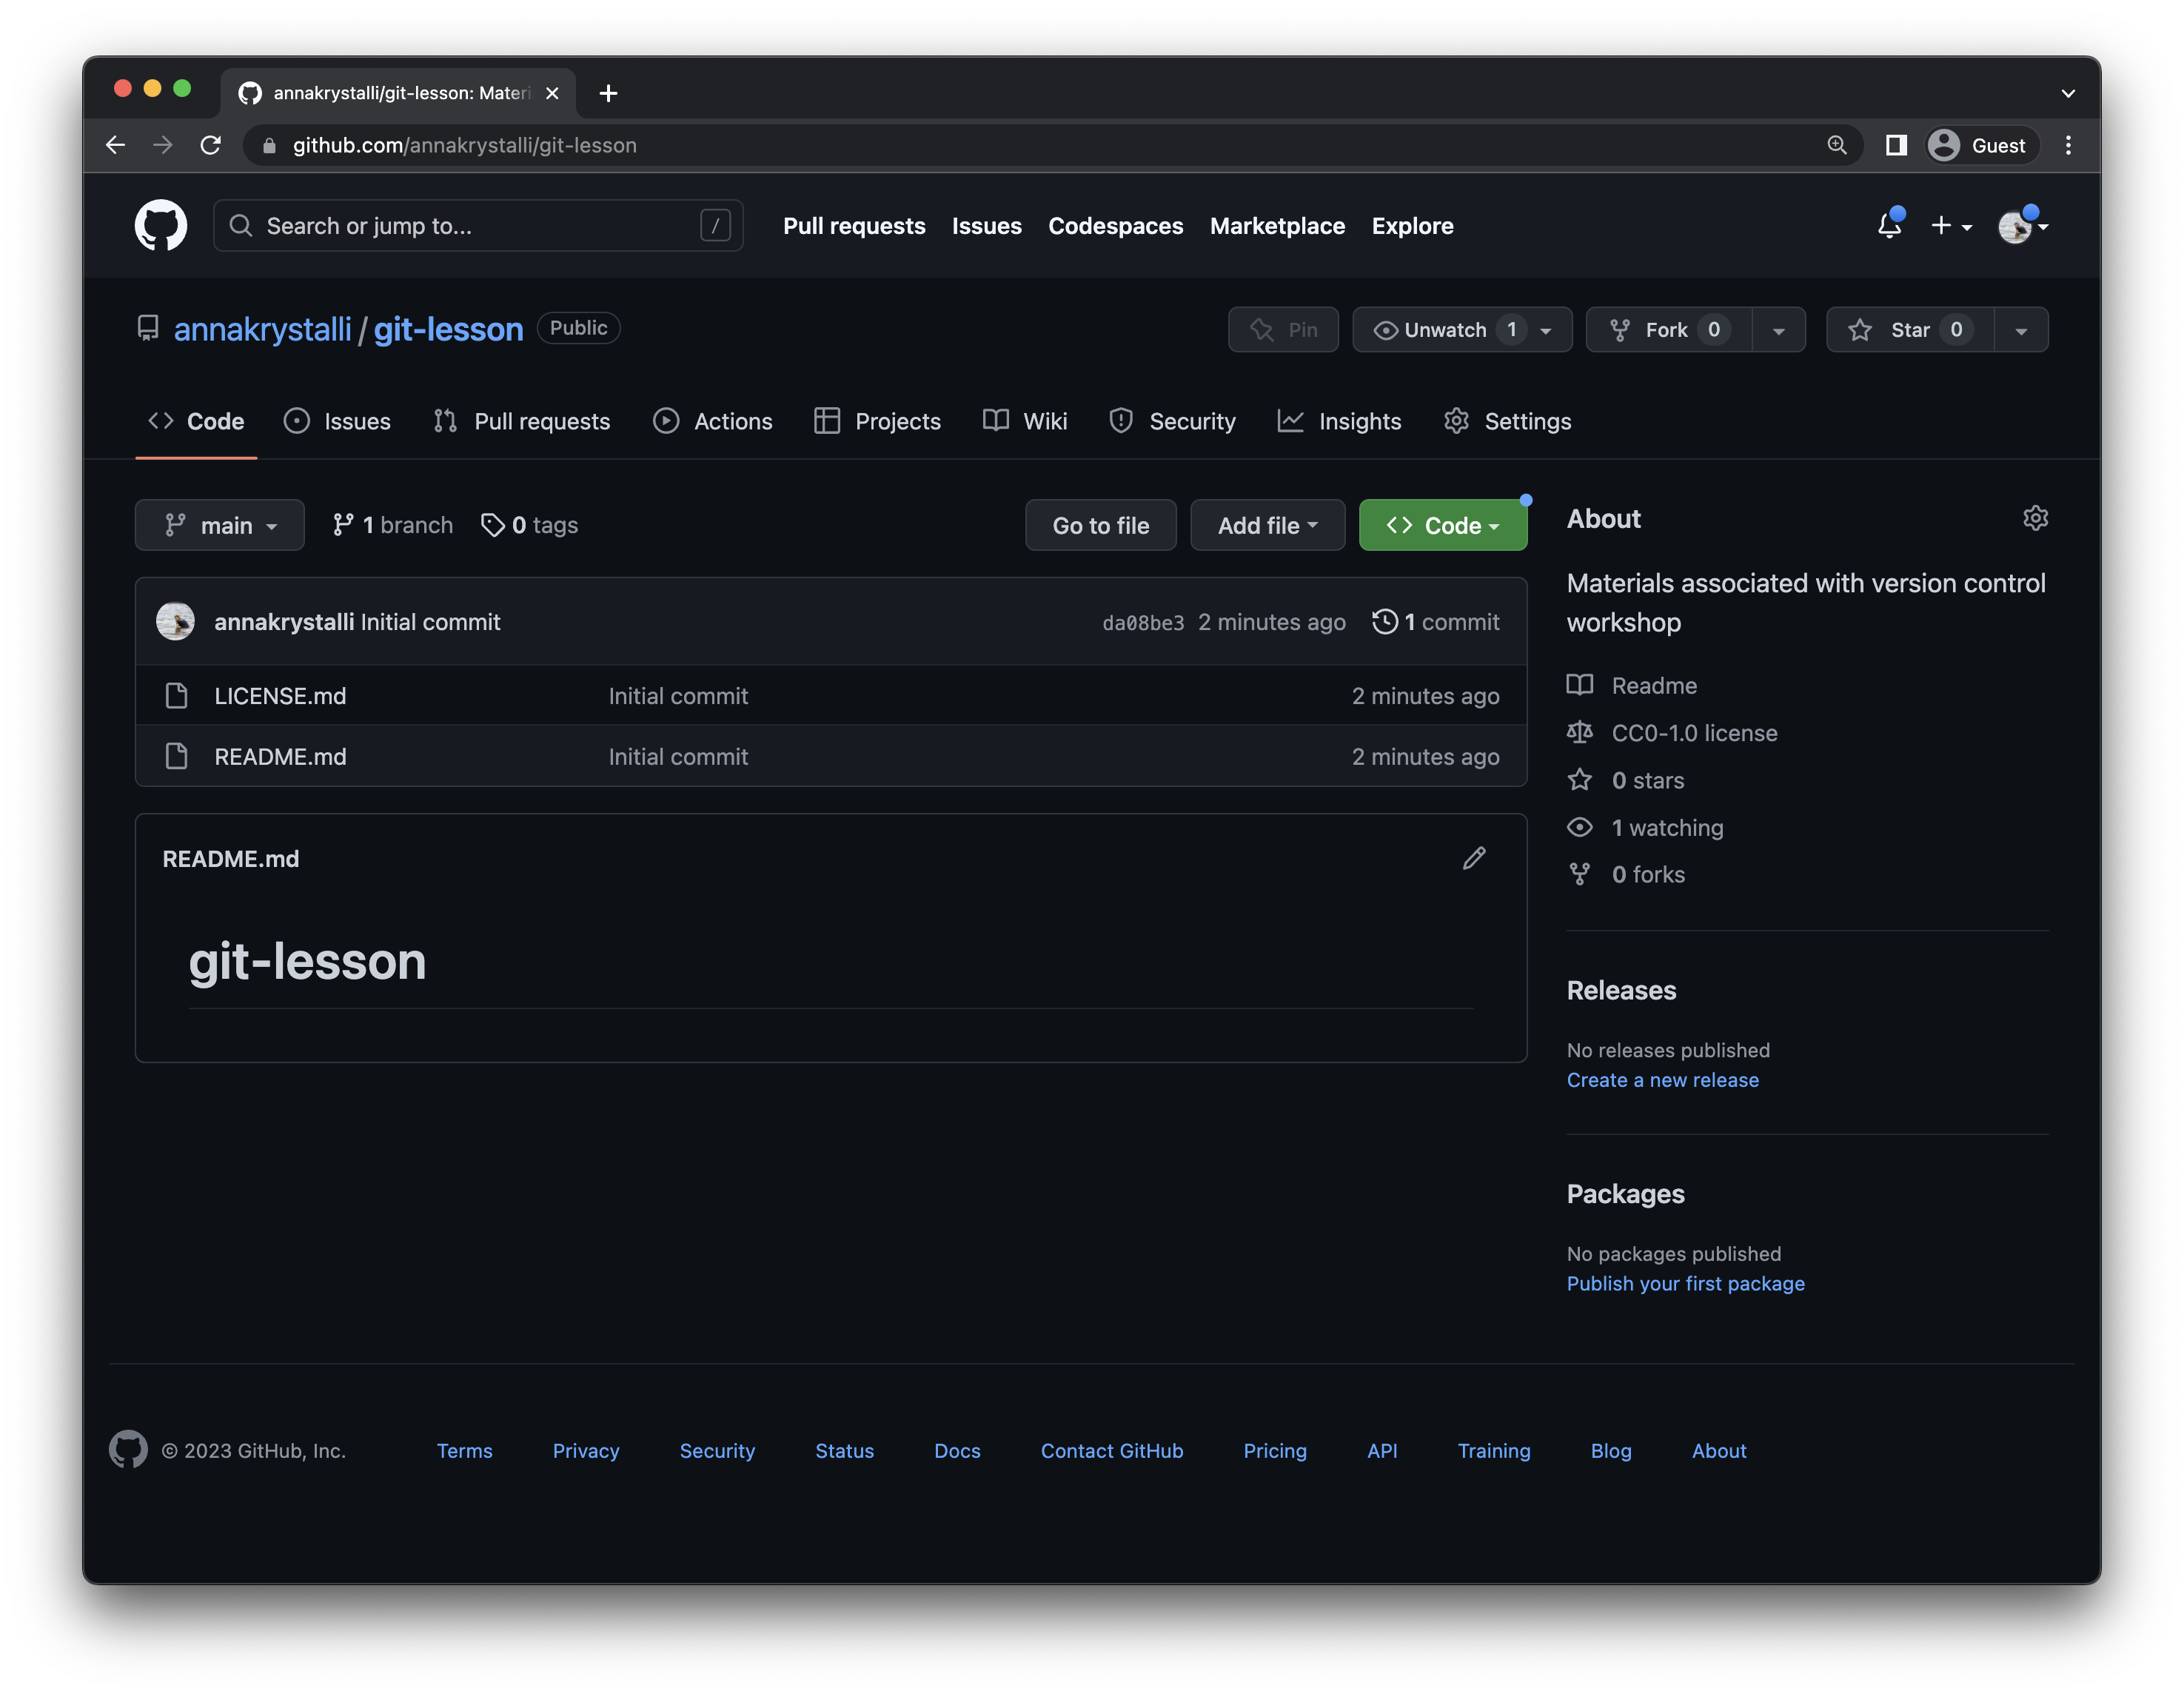
Task: Open the 1 commit history link
Action: coord(1436,622)
